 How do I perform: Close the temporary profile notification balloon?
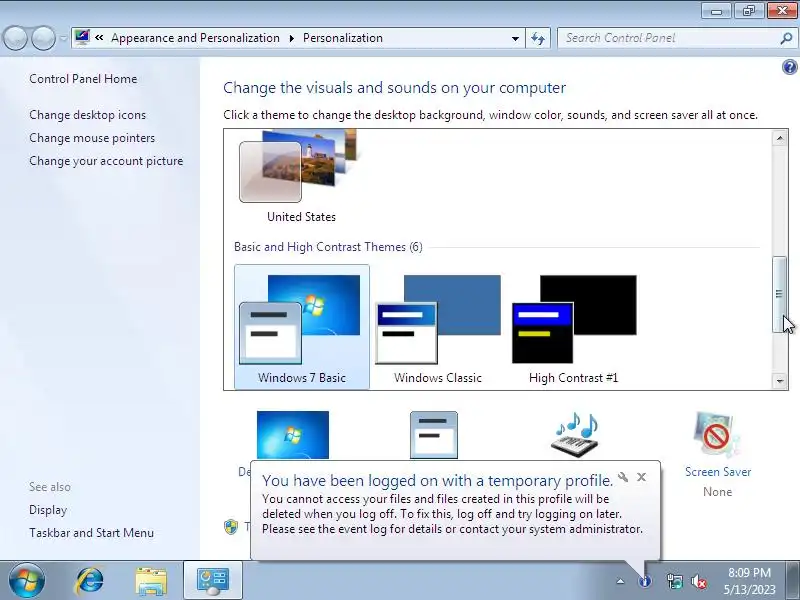tap(641, 477)
